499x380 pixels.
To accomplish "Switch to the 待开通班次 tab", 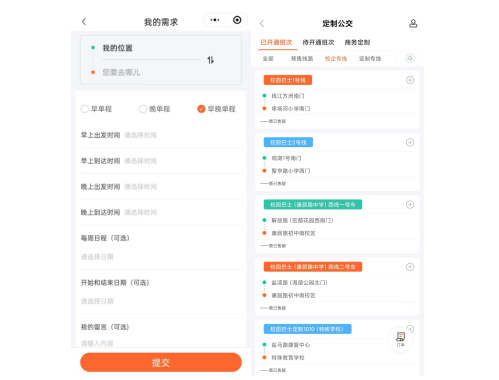I will coord(318,42).
